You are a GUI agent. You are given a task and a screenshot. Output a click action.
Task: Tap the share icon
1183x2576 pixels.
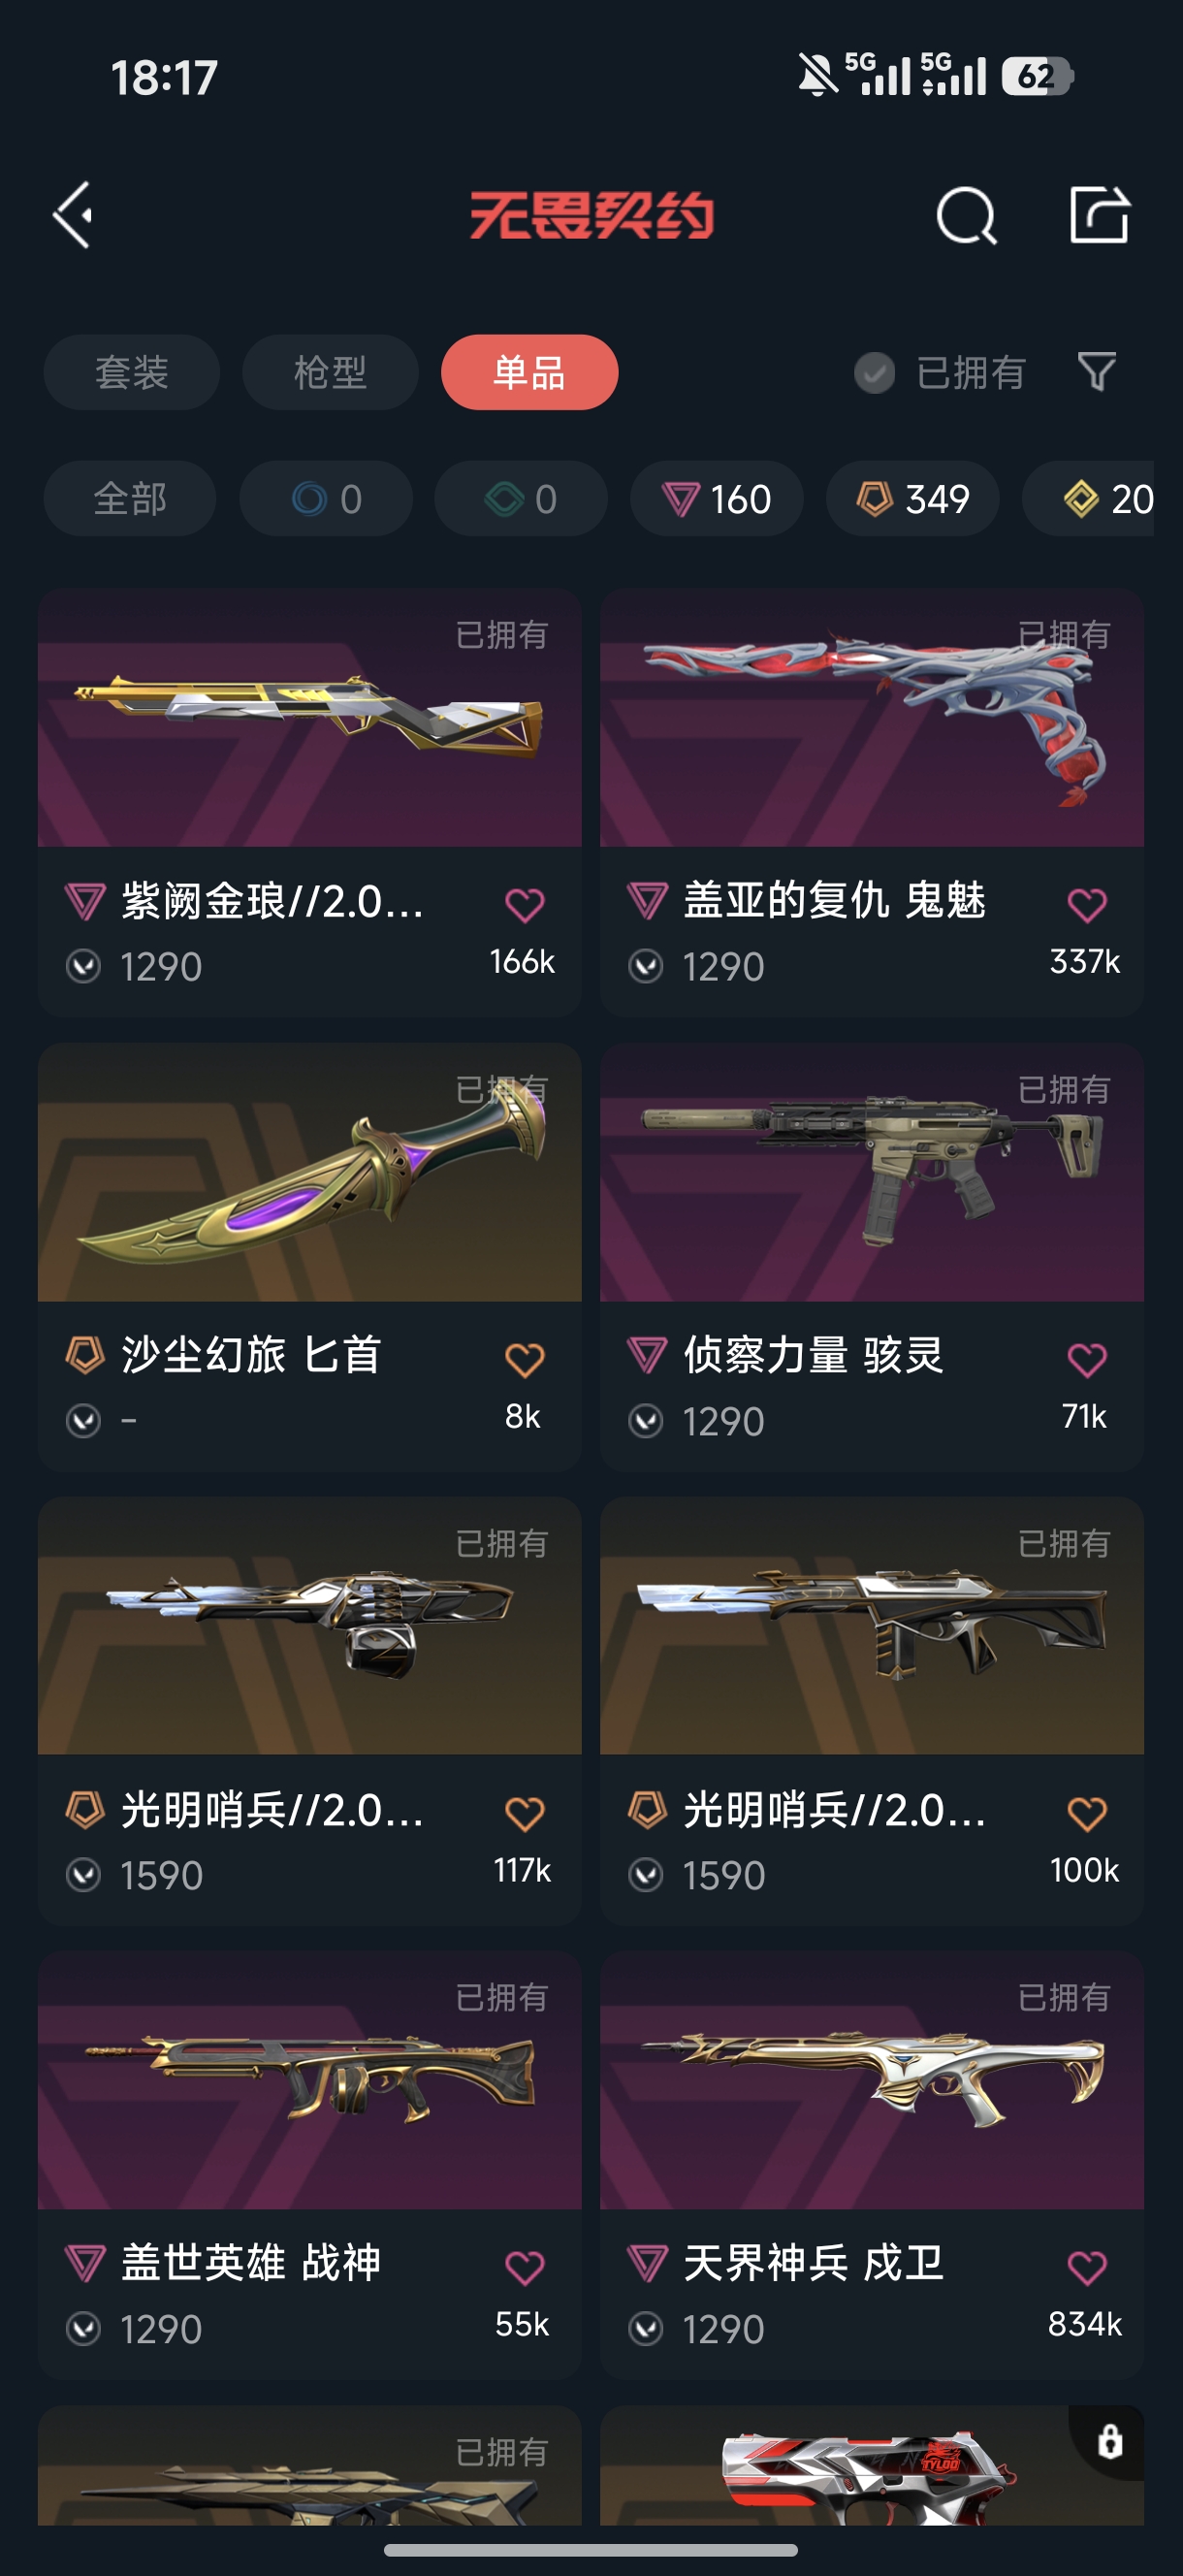click(x=1099, y=214)
